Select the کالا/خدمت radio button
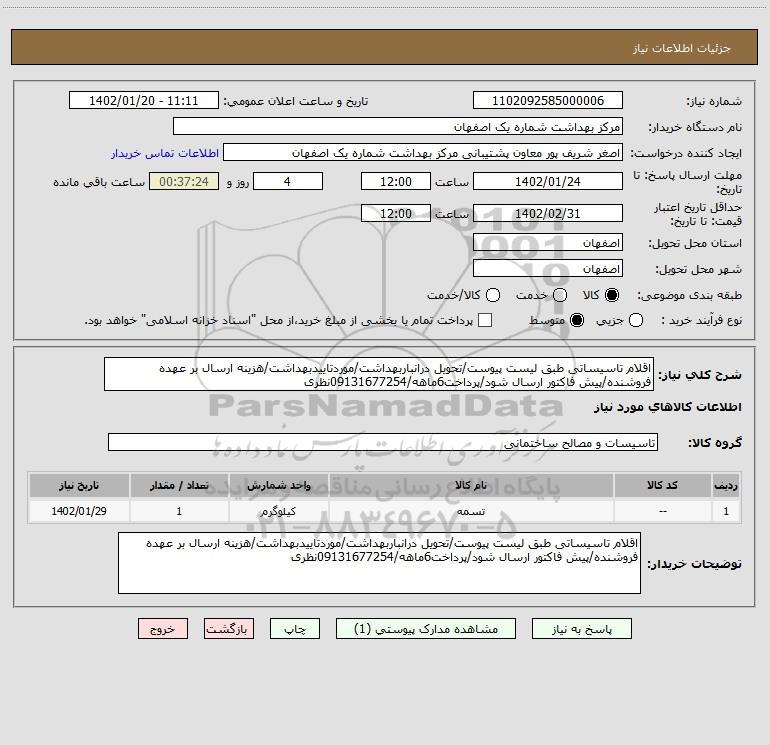Screen dimensions: 770x745 [493, 295]
